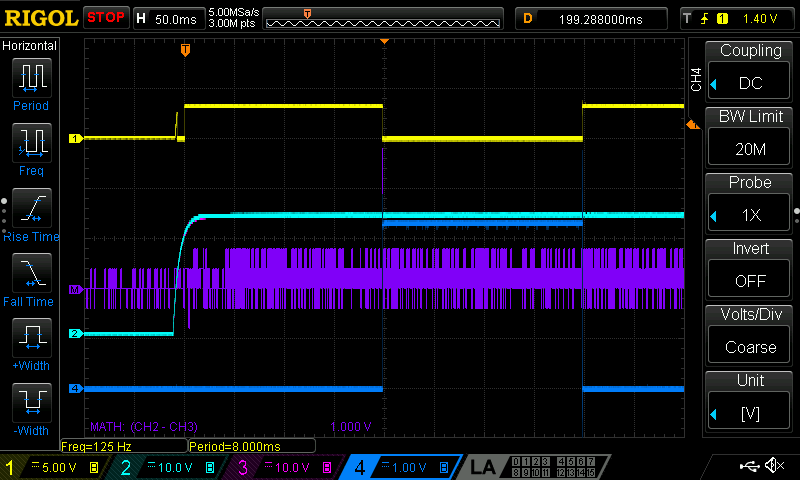Choose the Fall Time measurement icon
This screenshot has height=480, width=800.
tap(32, 273)
